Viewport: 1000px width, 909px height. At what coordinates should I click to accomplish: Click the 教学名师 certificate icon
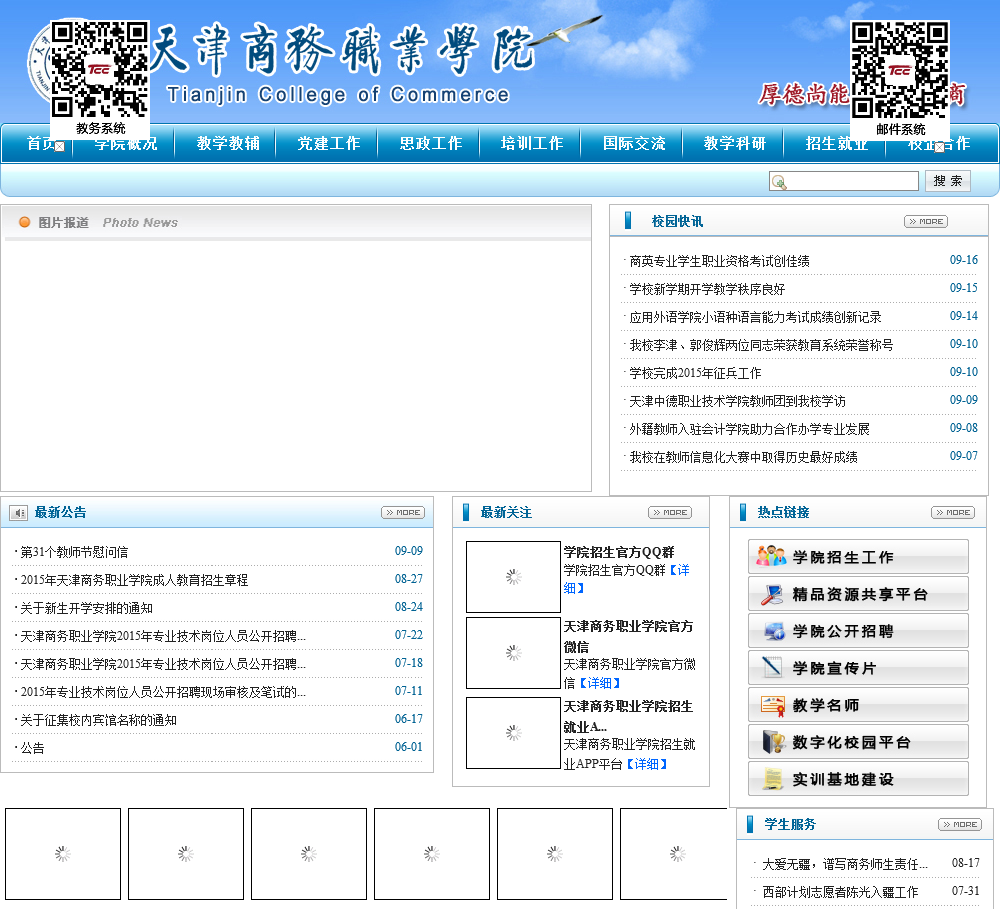(773, 706)
